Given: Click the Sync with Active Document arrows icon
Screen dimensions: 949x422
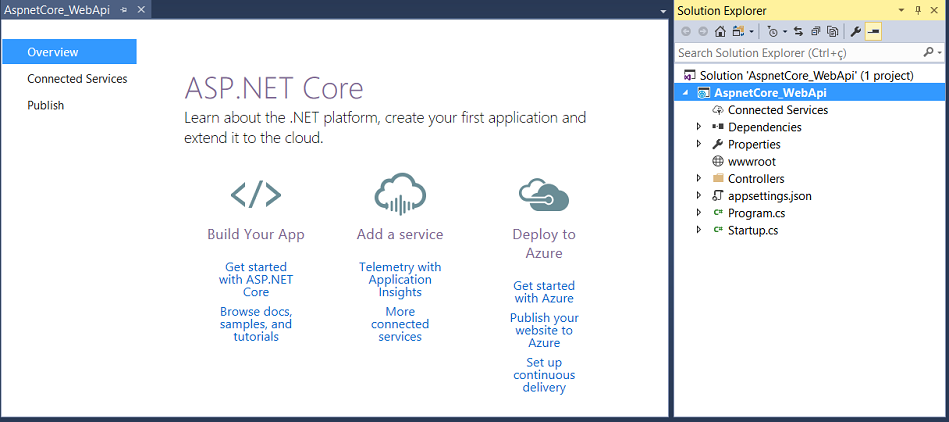Looking at the screenshot, I should (798, 31).
